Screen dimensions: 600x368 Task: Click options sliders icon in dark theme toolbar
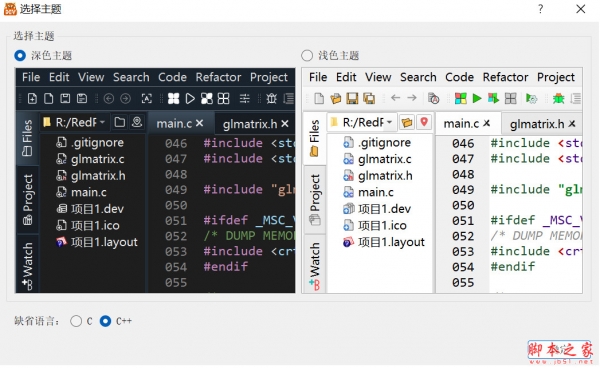point(245,99)
